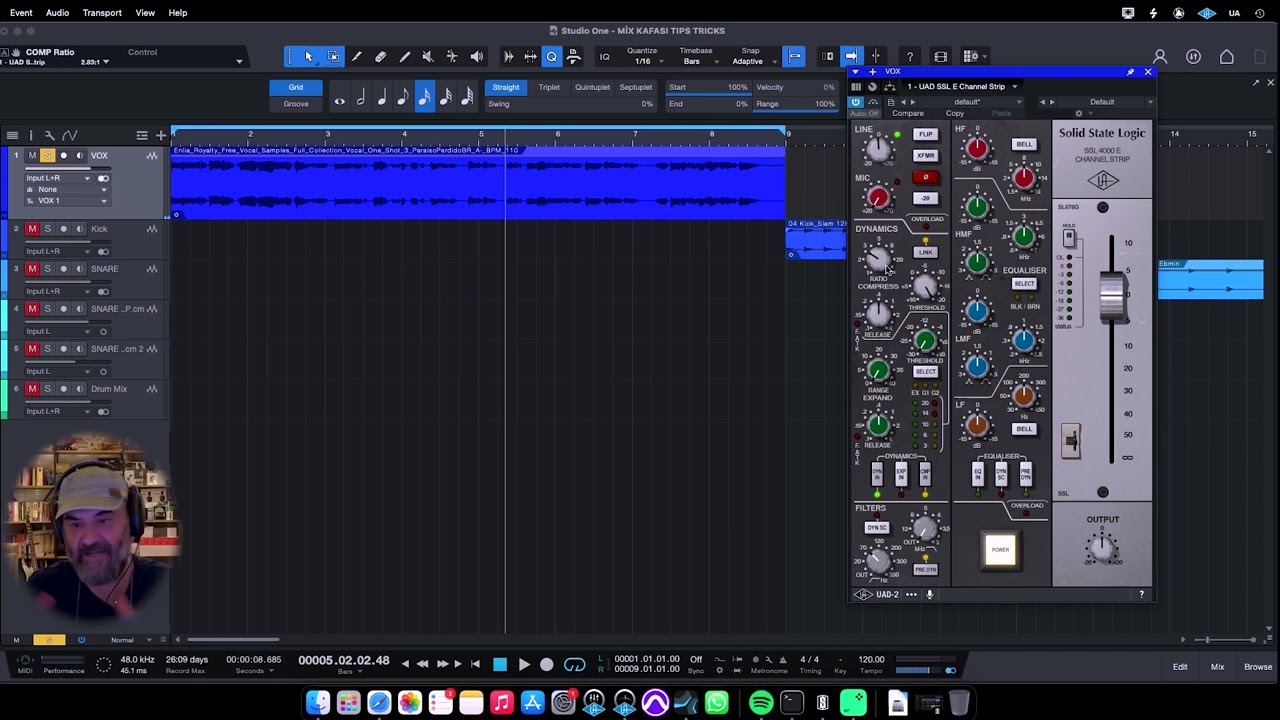Image resolution: width=1280 pixels, height=720 pixels.
Task: Select the Paint (pencil) tool
Action: (405, 57)
